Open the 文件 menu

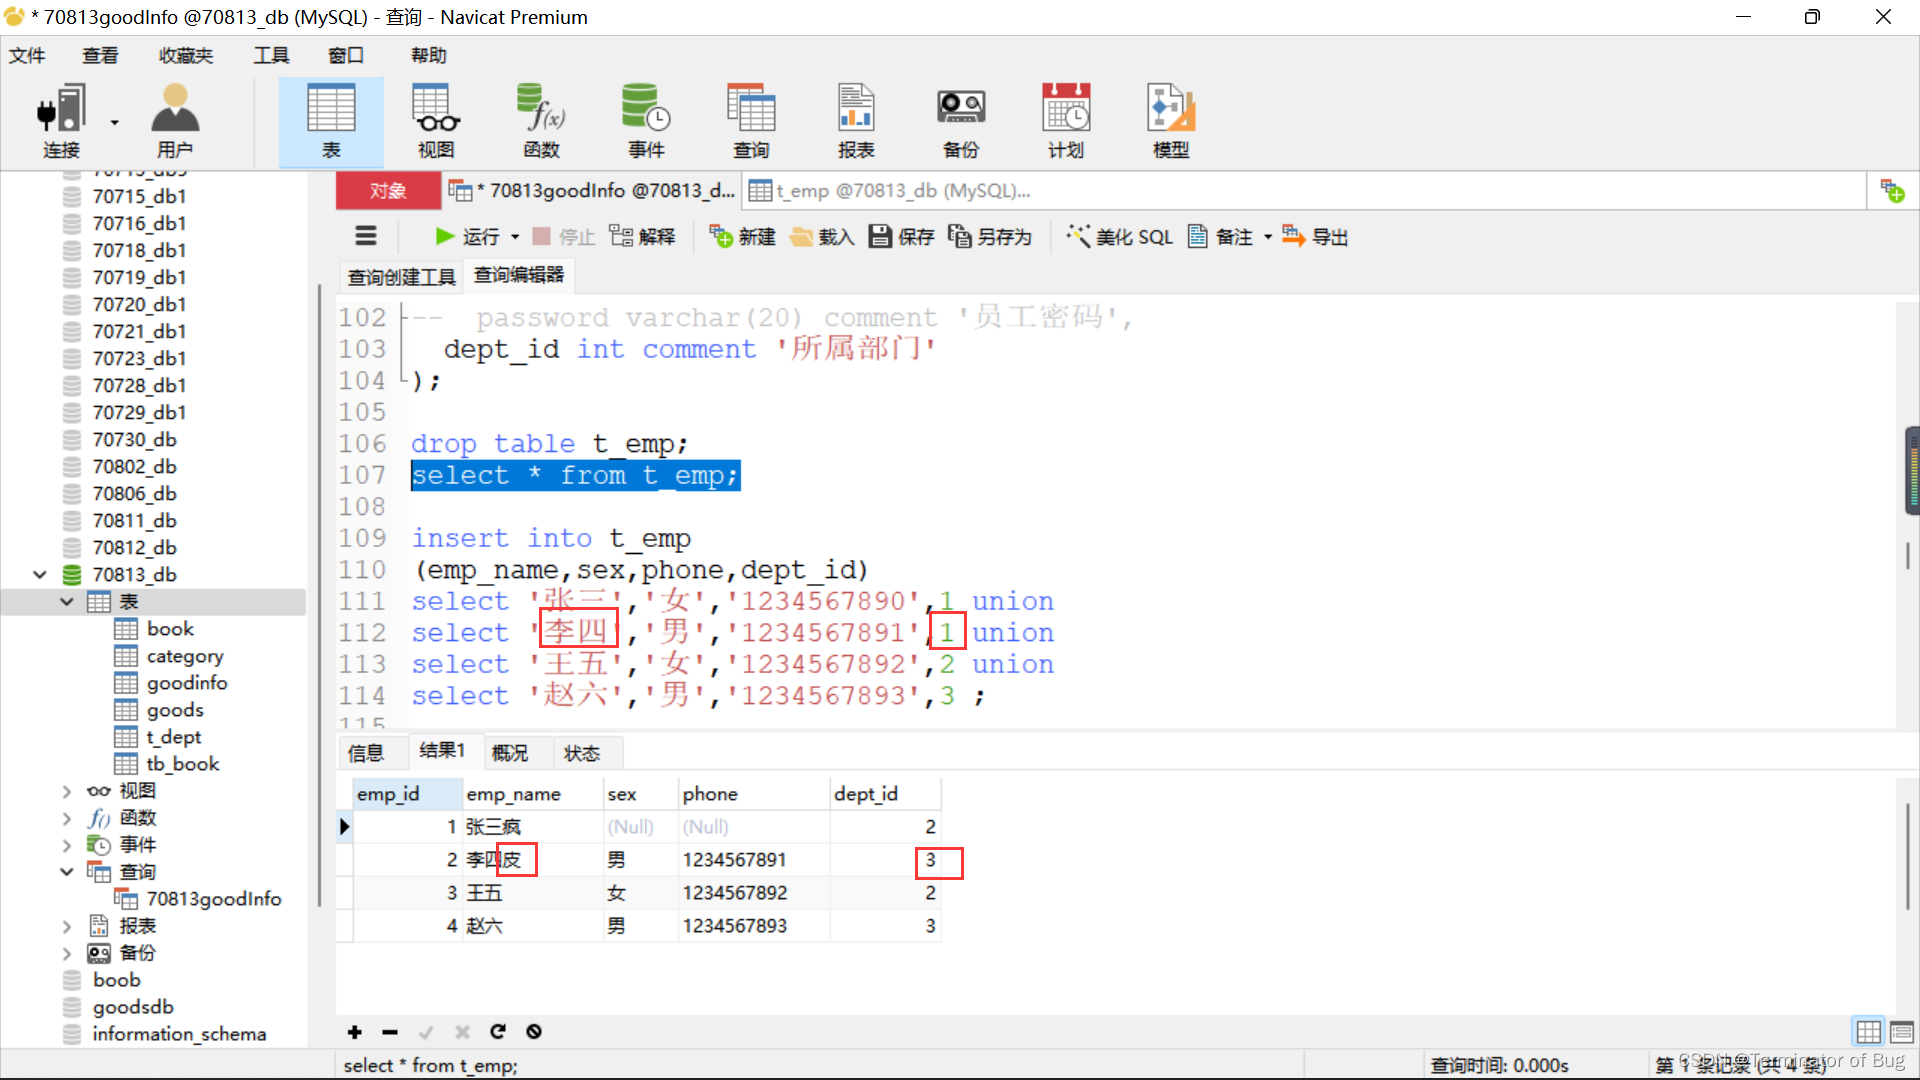pos(27,56)
